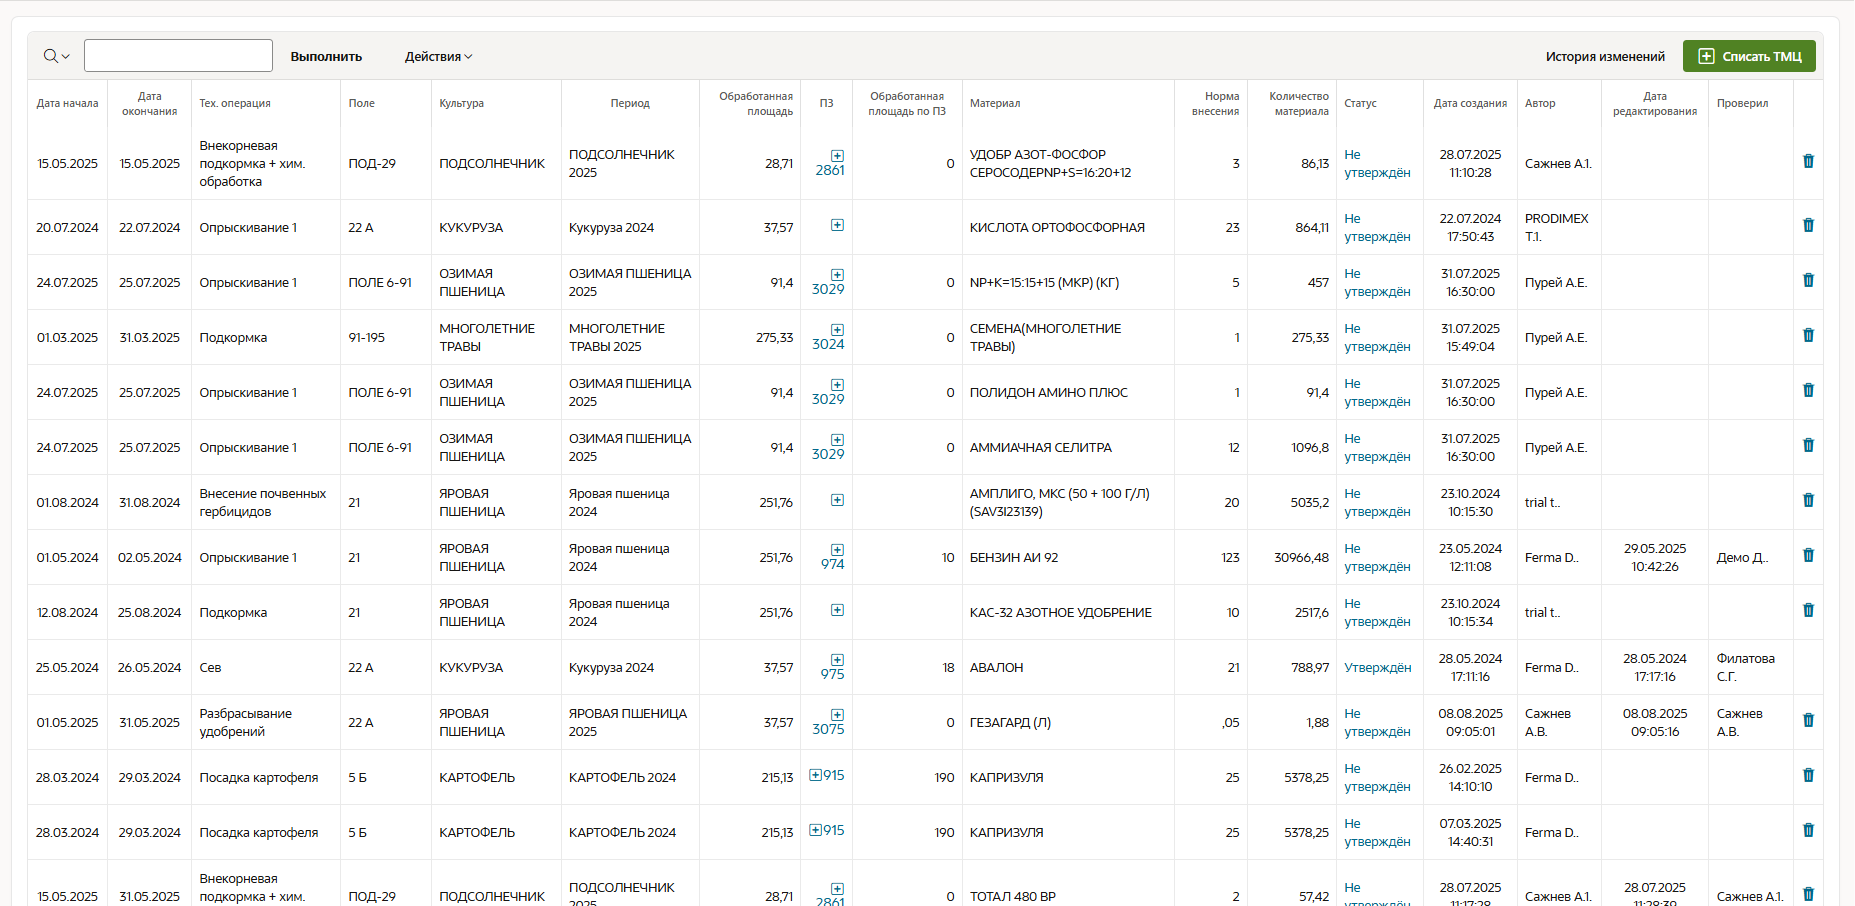Open the search column selector dropdown
Viewport: 1855px width, 906px height.
tap(66, 57)
